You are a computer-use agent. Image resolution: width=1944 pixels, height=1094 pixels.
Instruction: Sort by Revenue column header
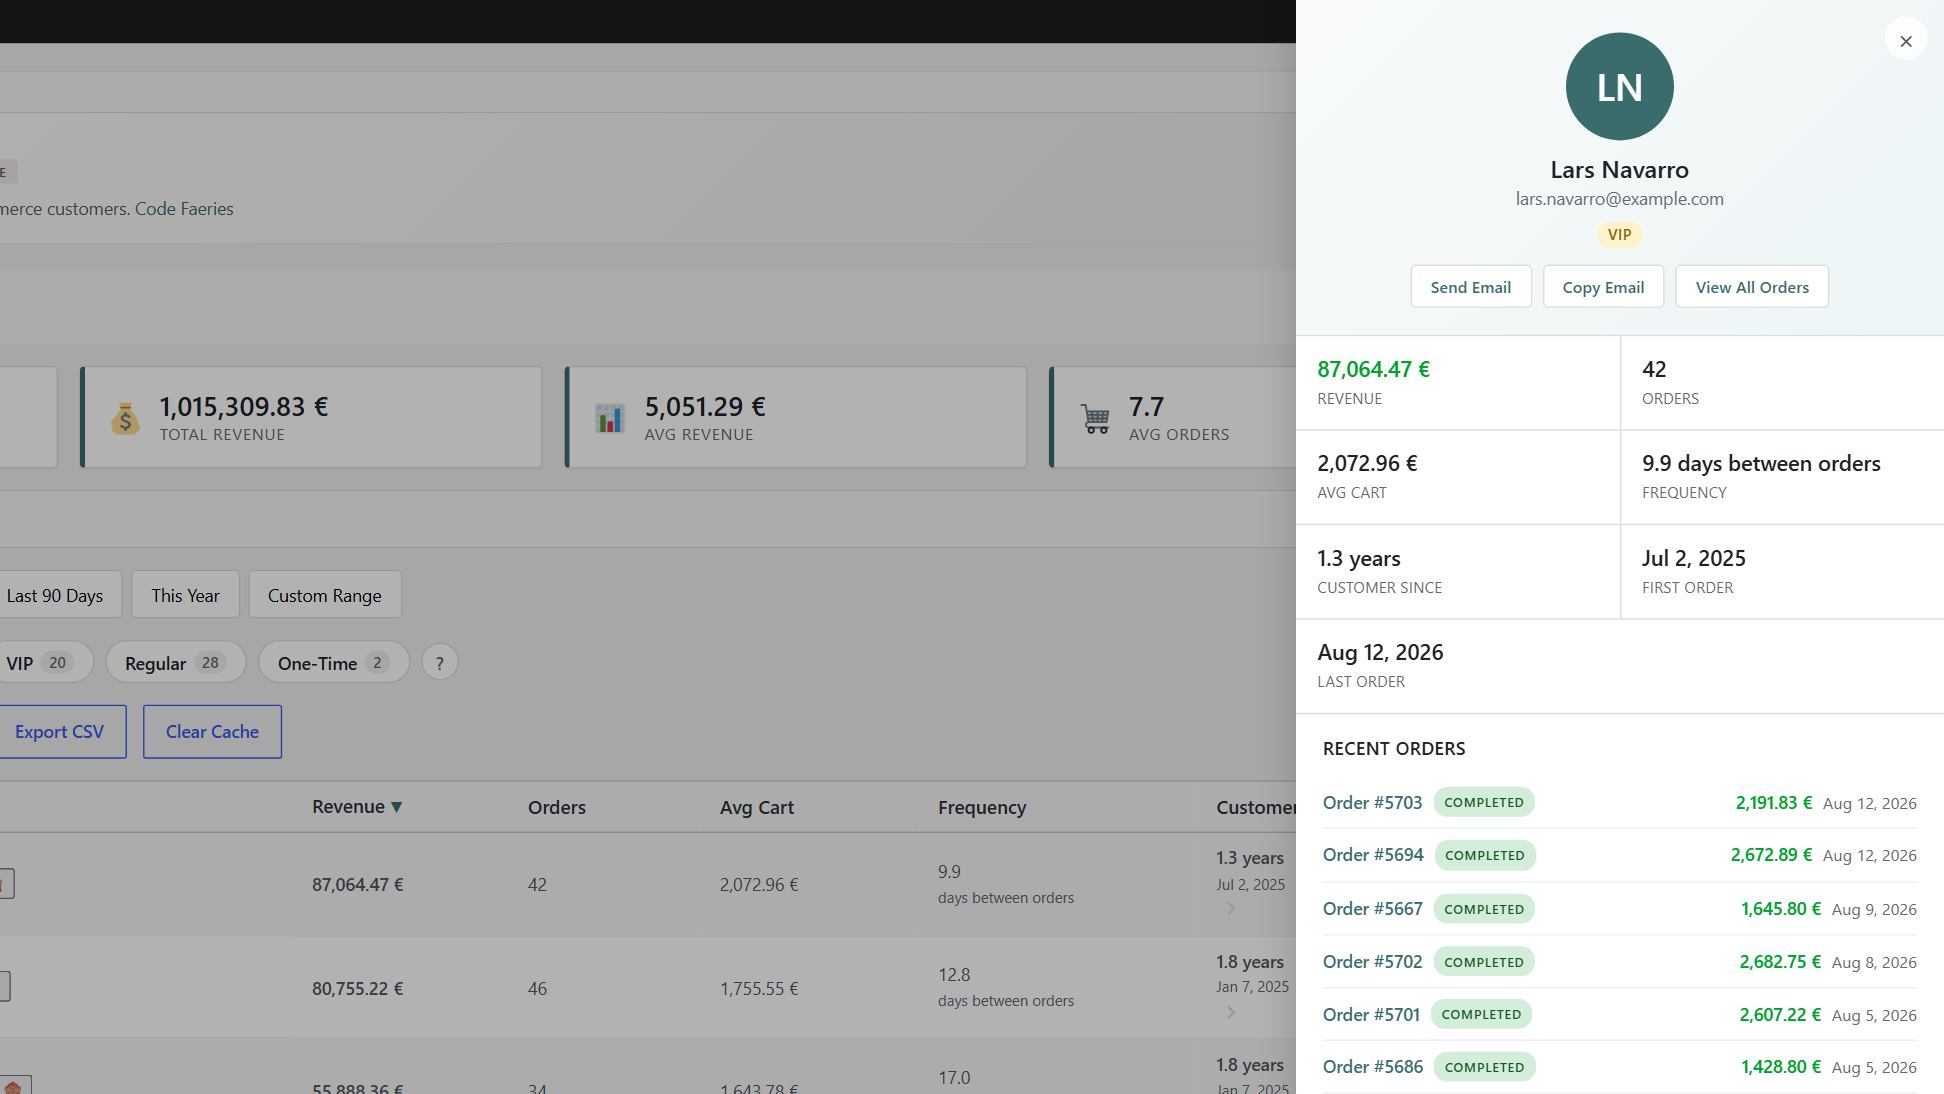tap(357, 807)
